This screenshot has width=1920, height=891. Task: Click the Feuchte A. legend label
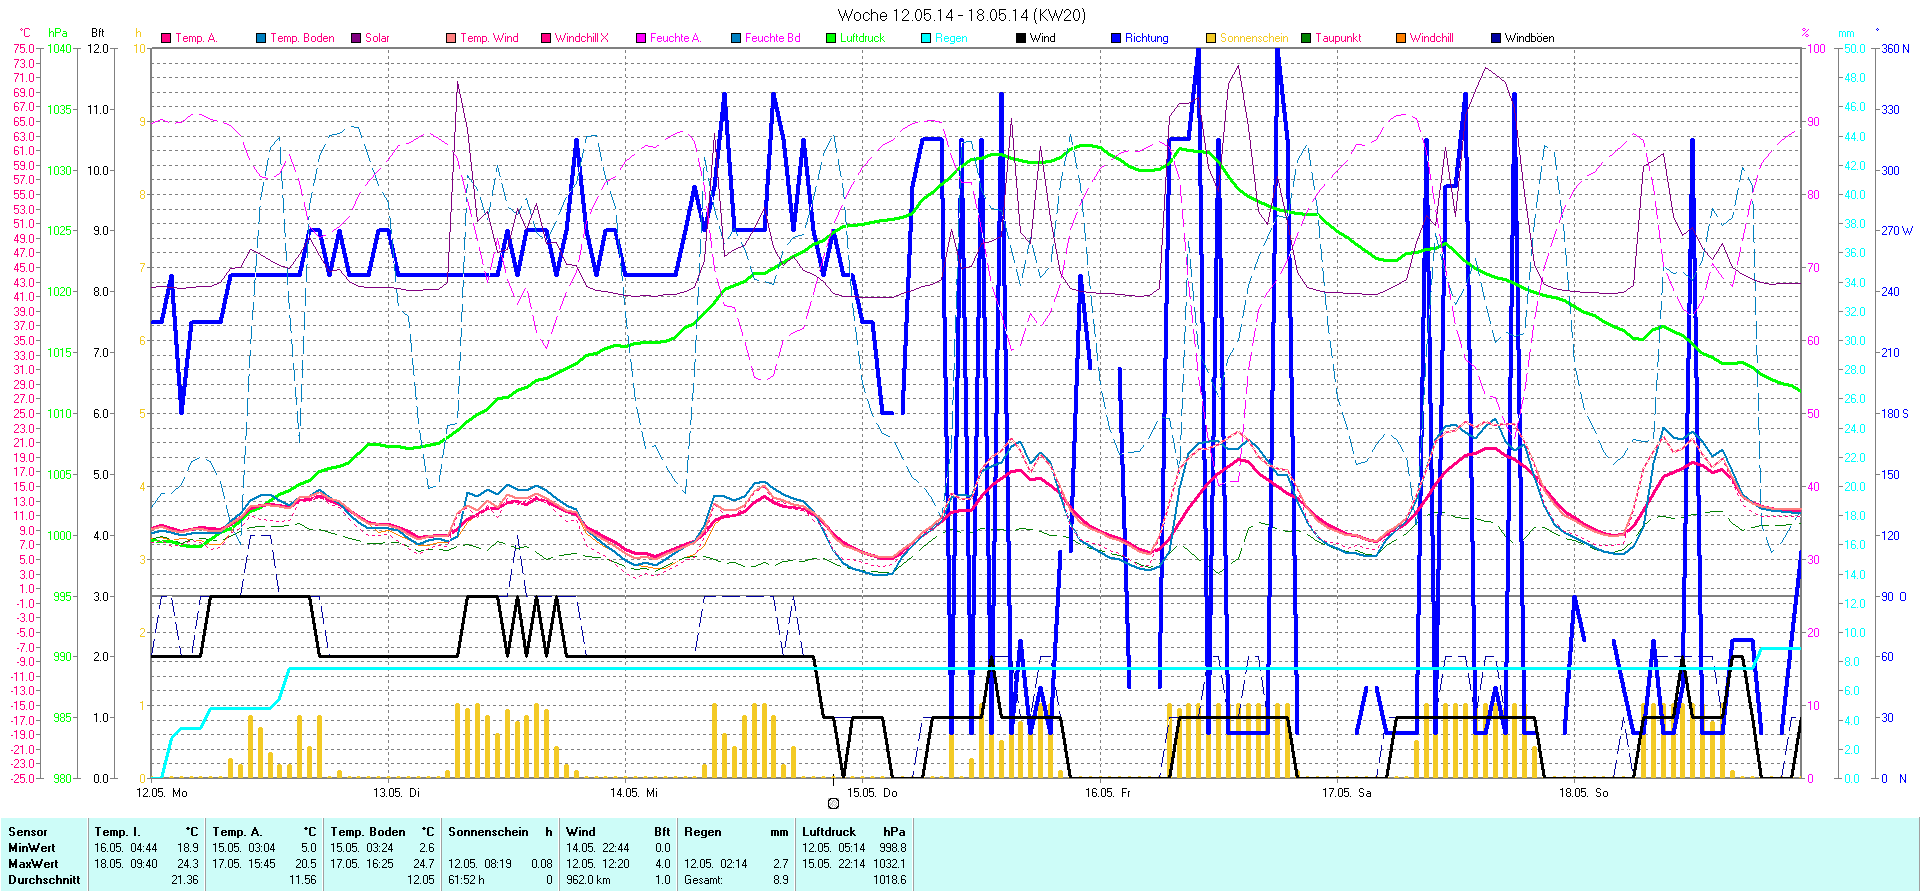point(675,38)
